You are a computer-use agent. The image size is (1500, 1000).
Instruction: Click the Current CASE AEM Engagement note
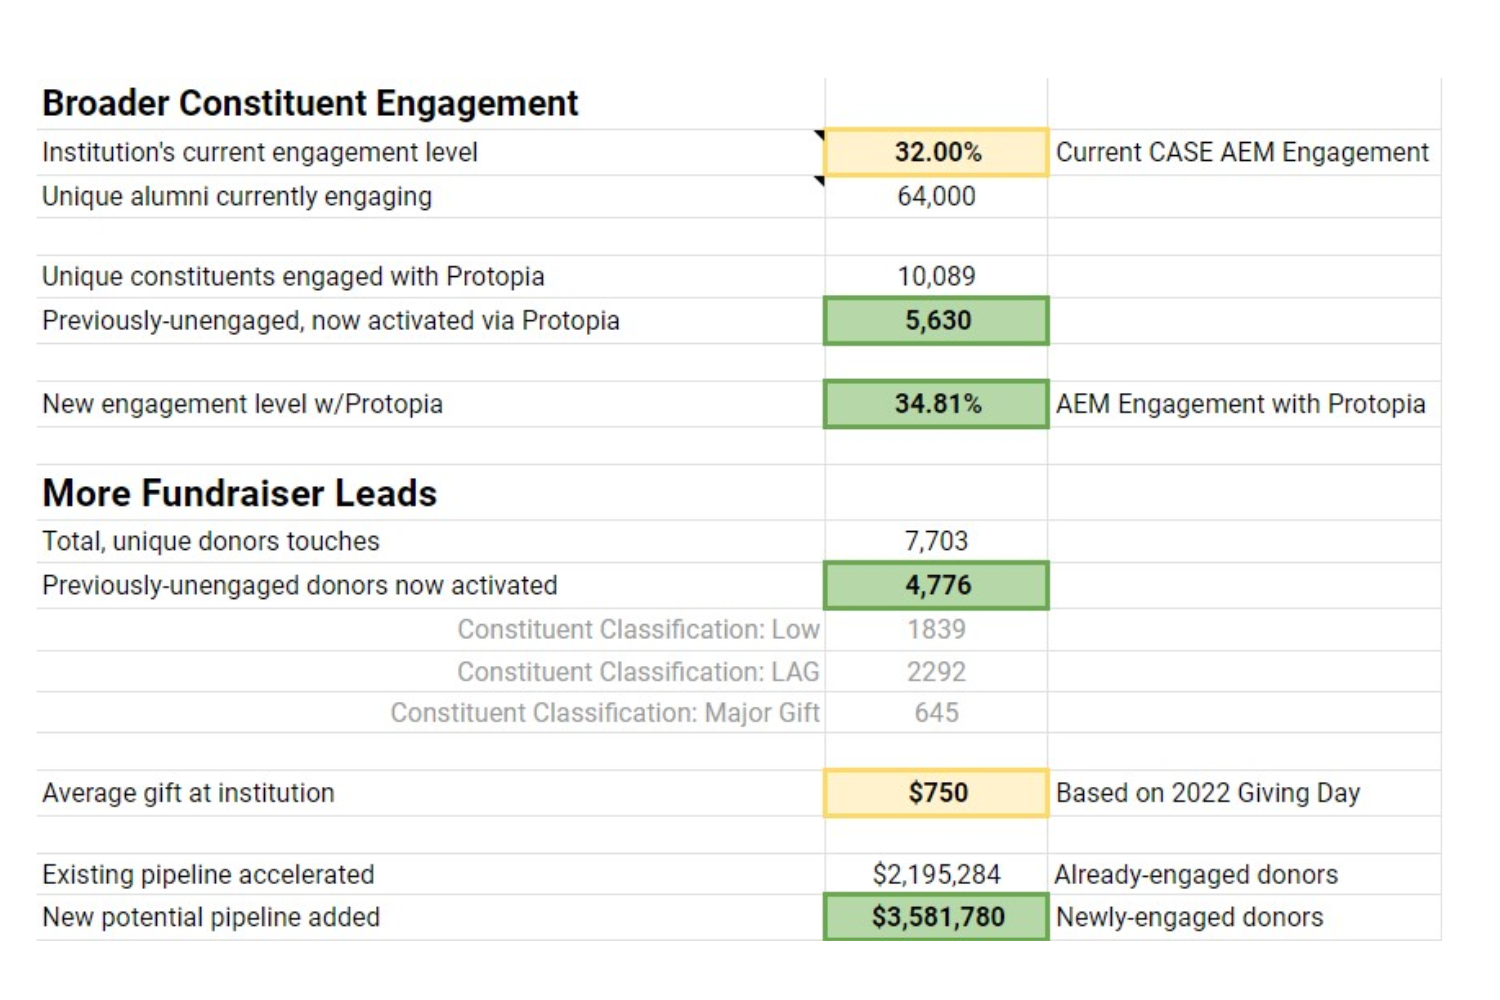(x=1242, y=152)
